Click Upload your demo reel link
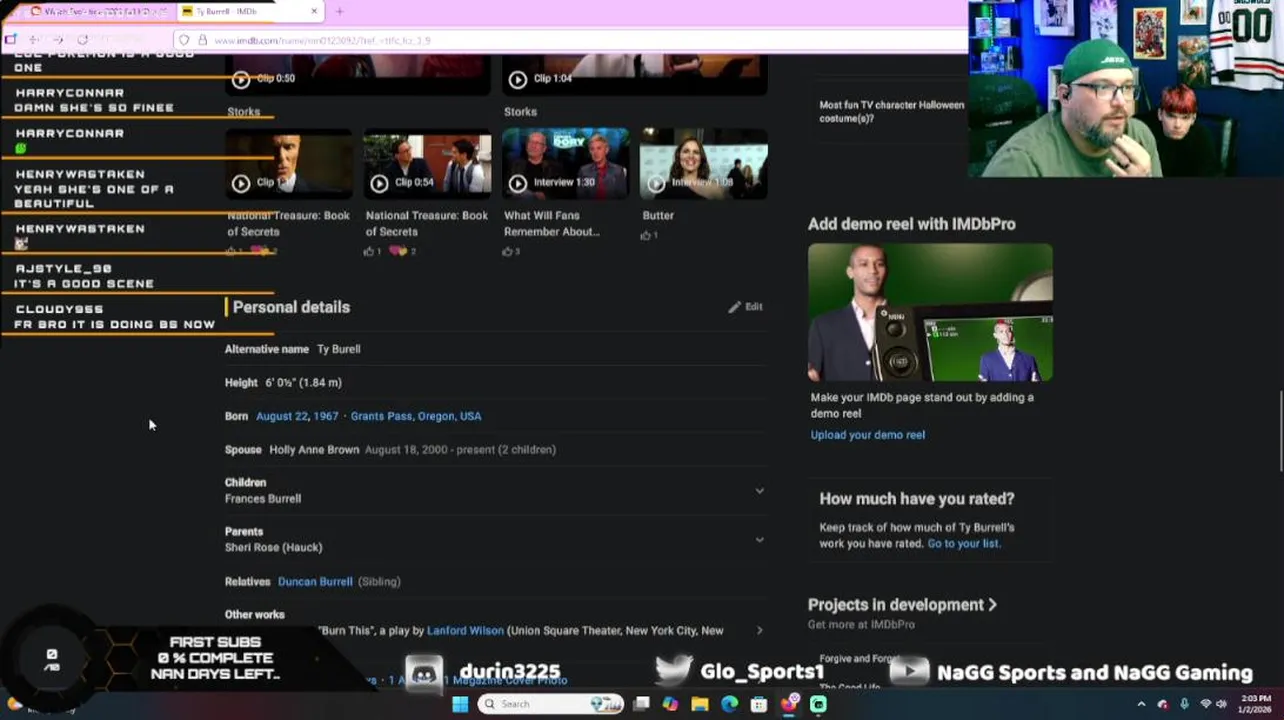 point(868,435)
